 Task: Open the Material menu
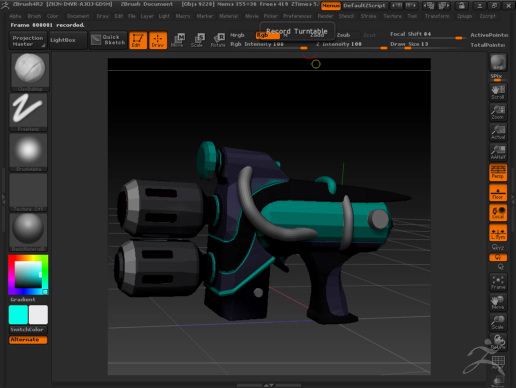pos(229,16)
